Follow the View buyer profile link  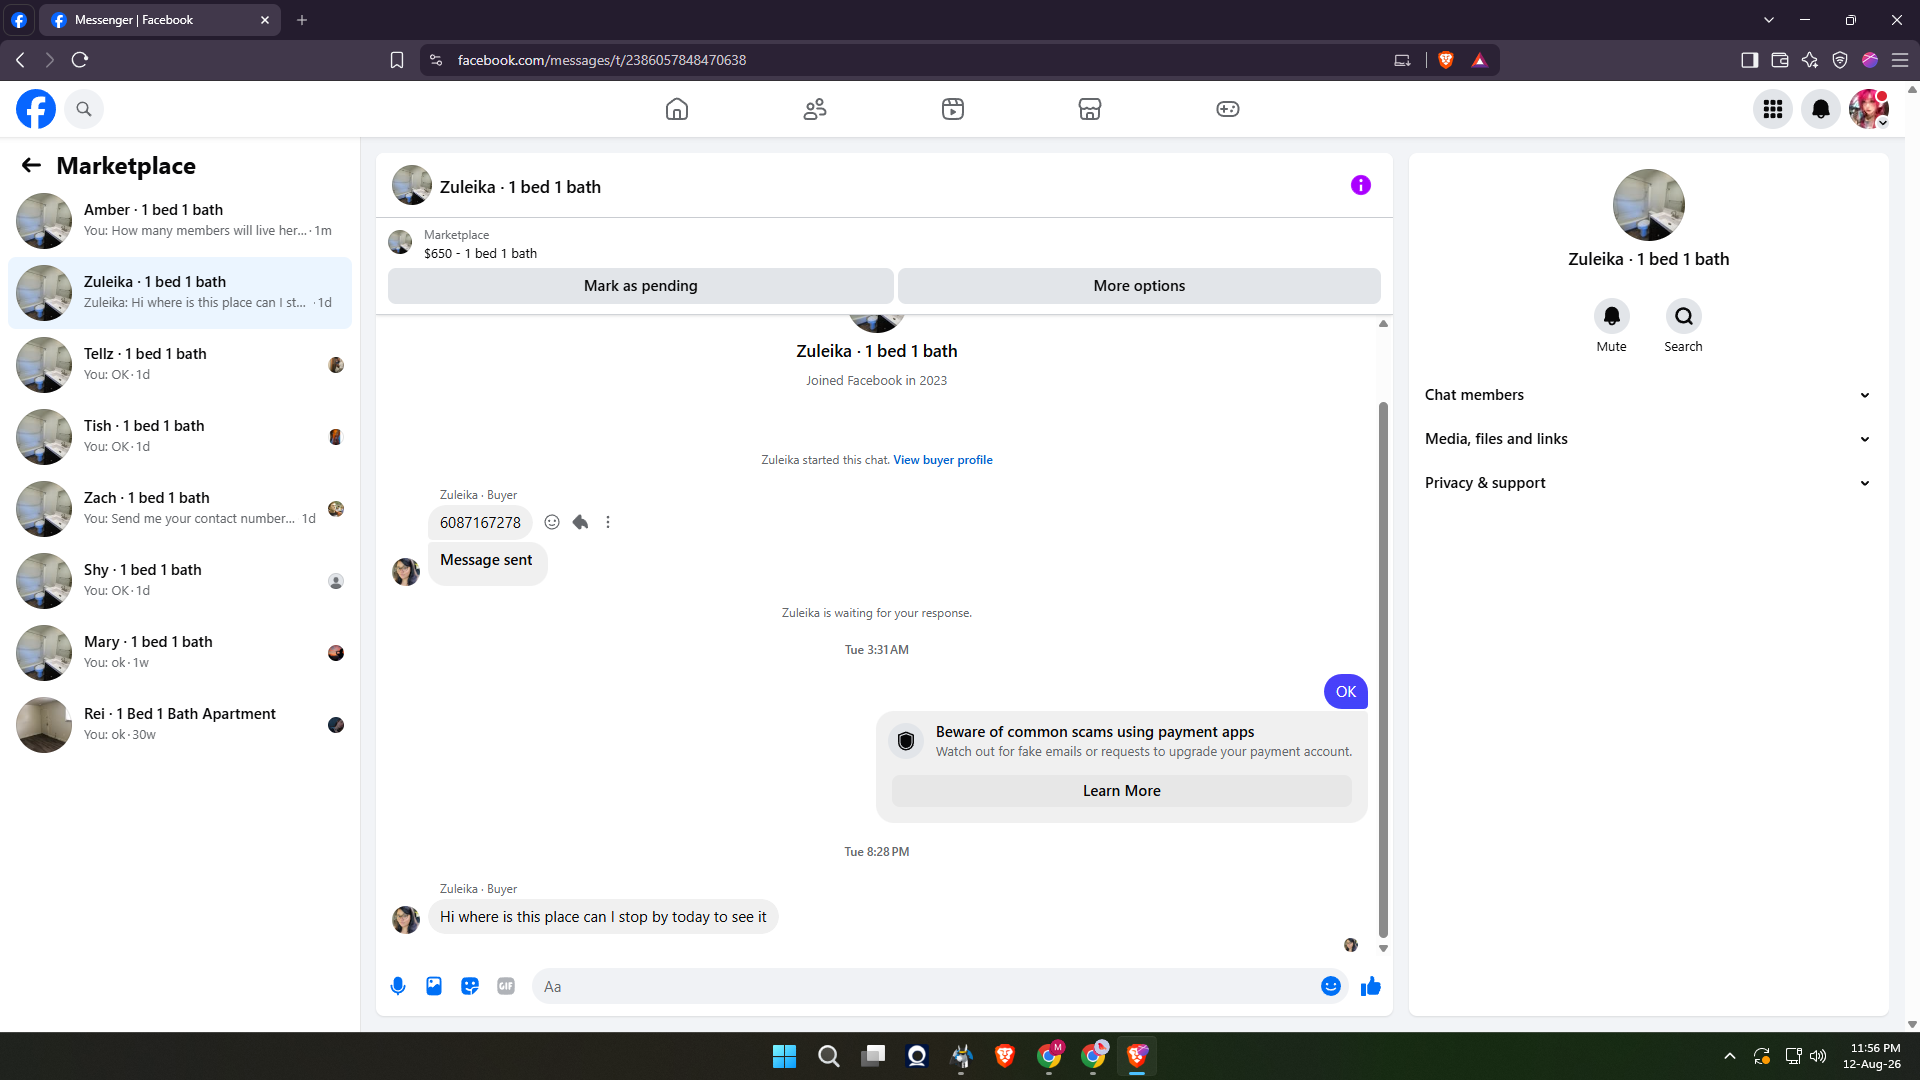(943, 460)
